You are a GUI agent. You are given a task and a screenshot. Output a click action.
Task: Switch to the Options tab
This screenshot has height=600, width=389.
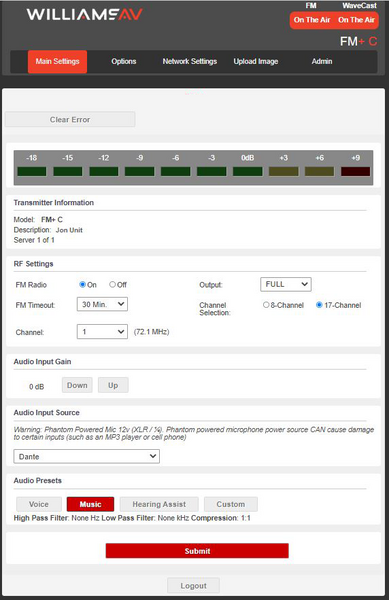coord(124,61)
